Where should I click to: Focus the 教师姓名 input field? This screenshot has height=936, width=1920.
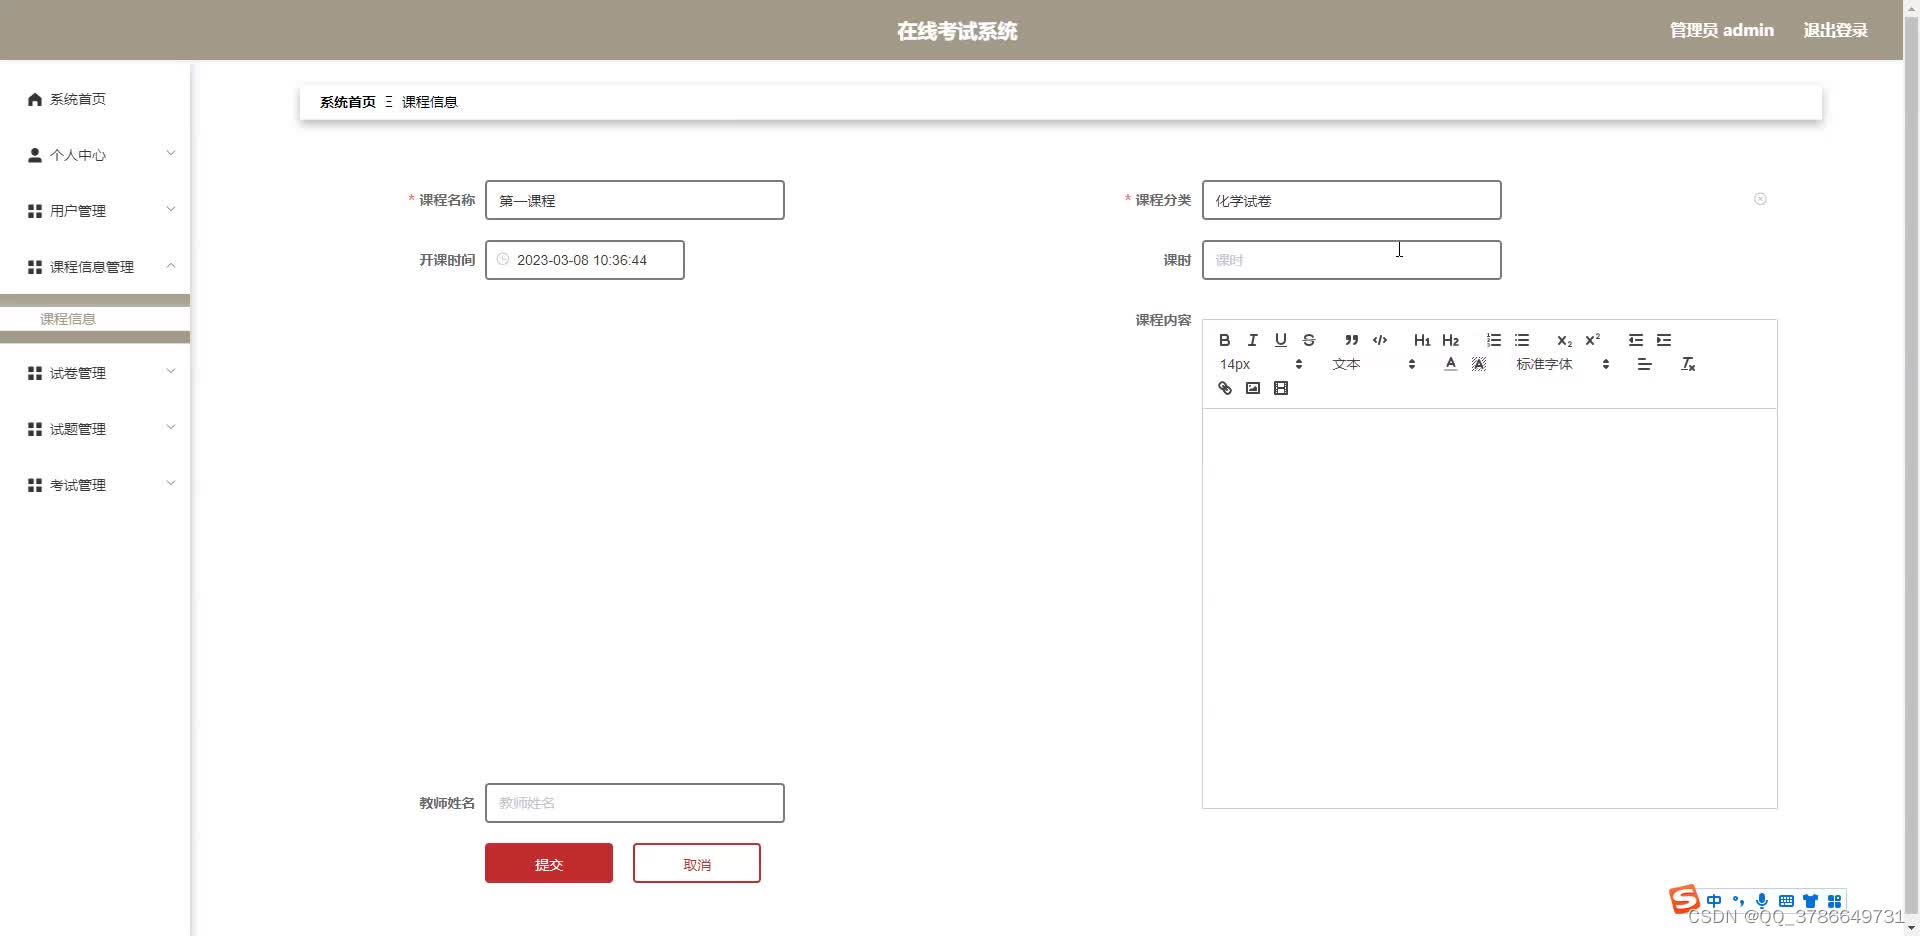(x=634, y=803)
